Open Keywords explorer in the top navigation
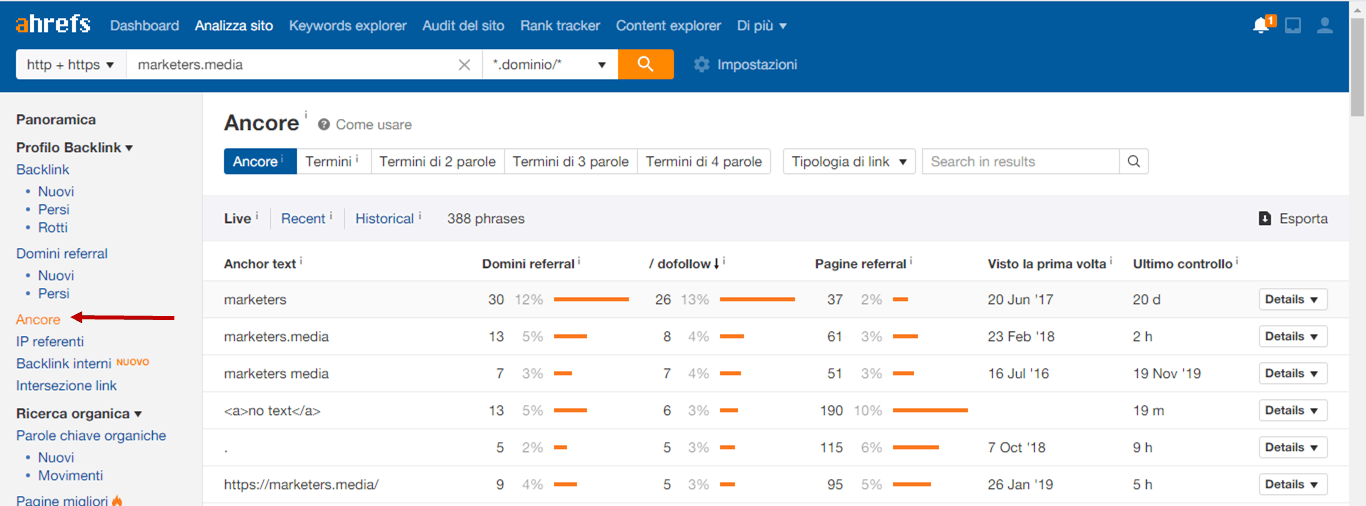 348,26
